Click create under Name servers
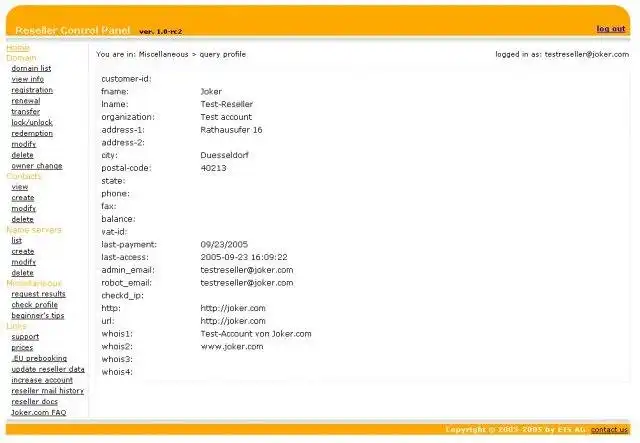Image resolution: width=640 pixels, height=443 pixels. [x=23, y=252]
